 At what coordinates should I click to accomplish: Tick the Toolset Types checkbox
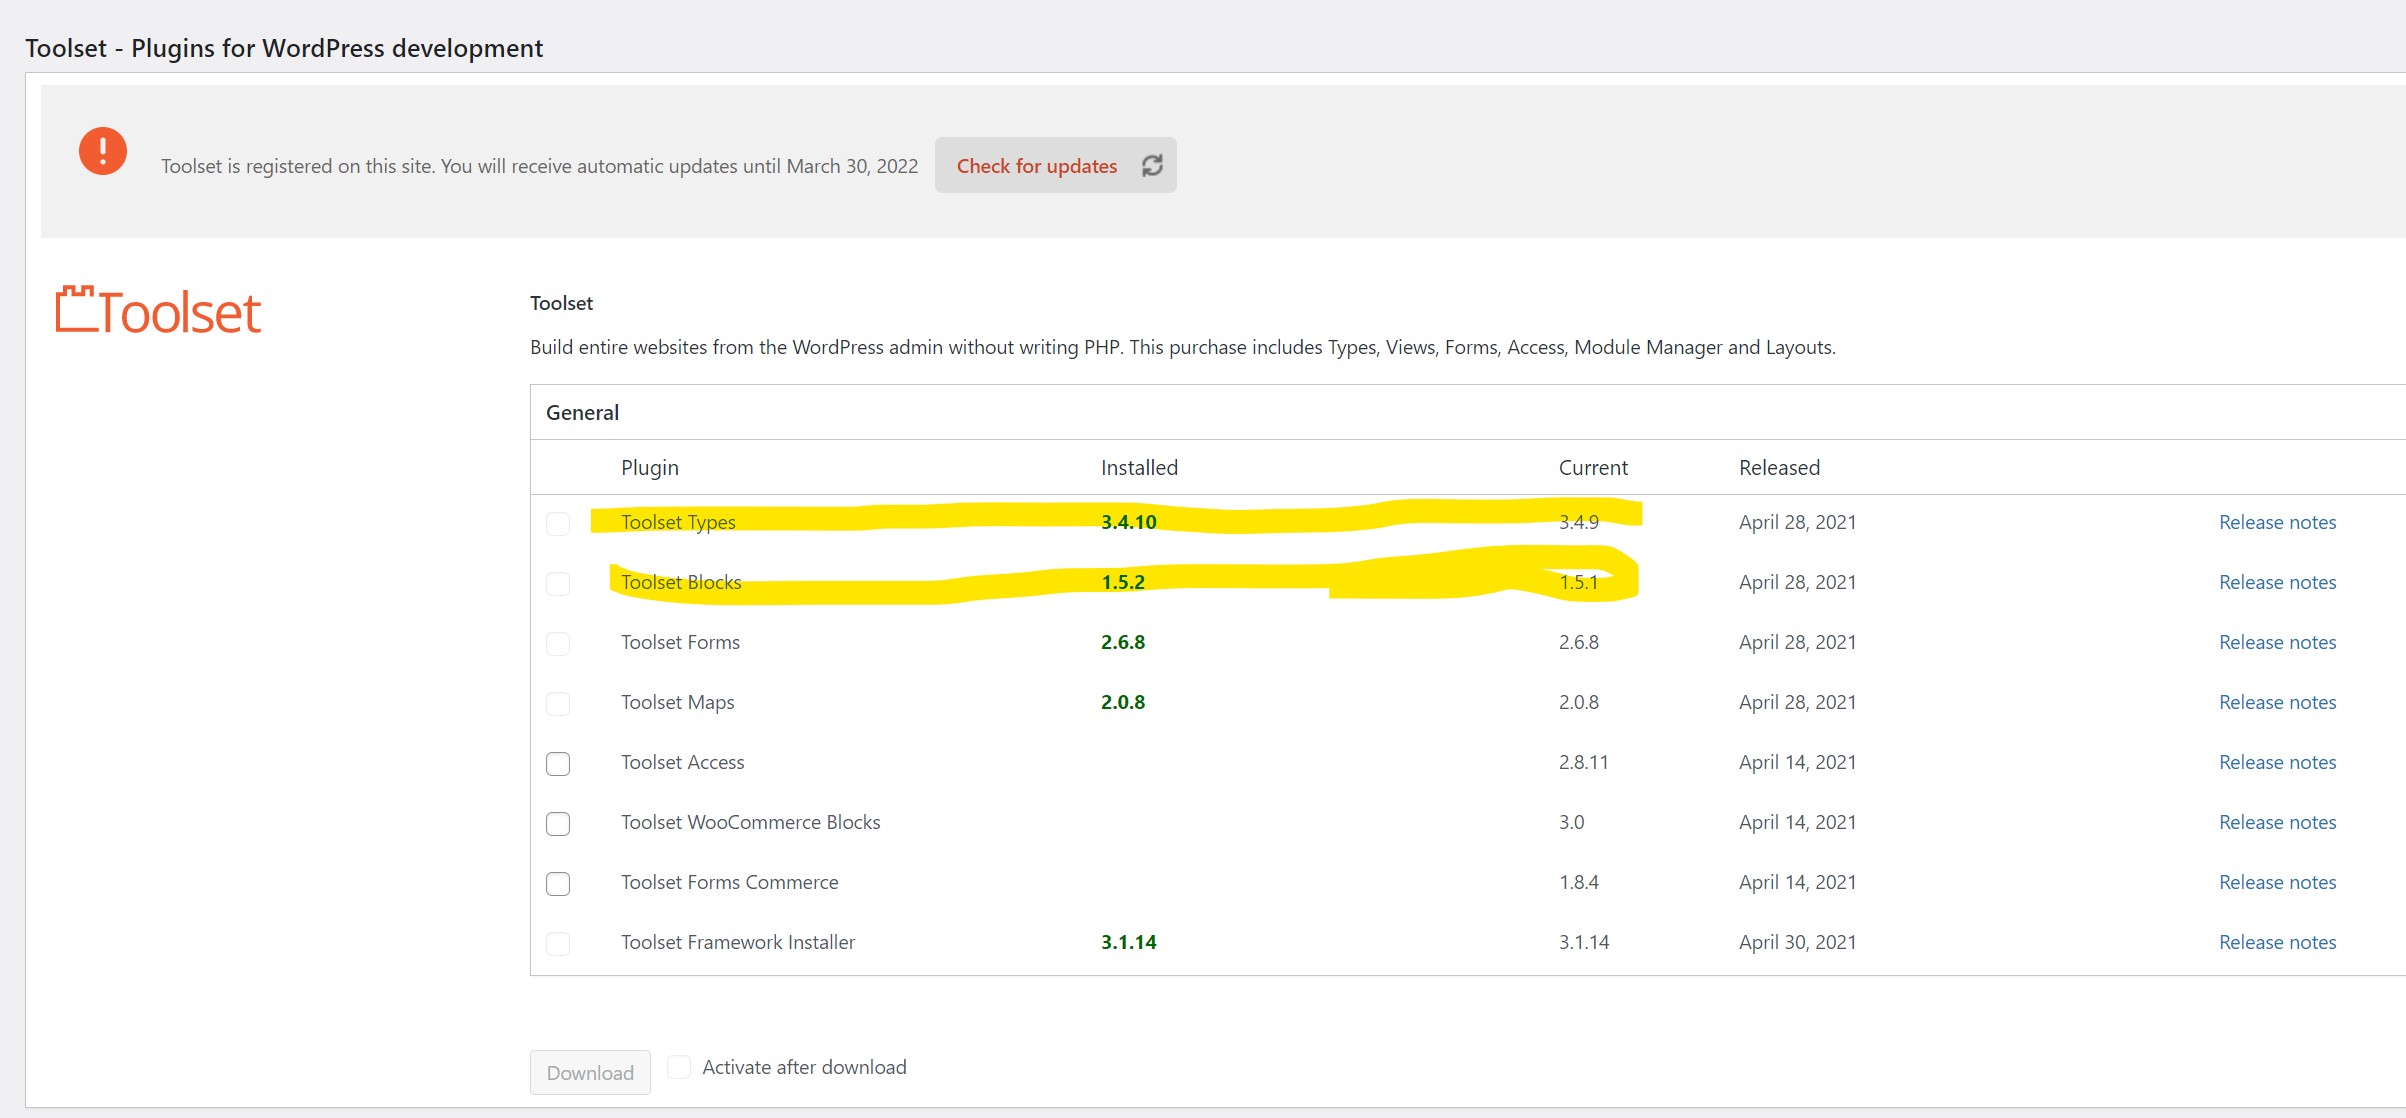coord(558,523)
